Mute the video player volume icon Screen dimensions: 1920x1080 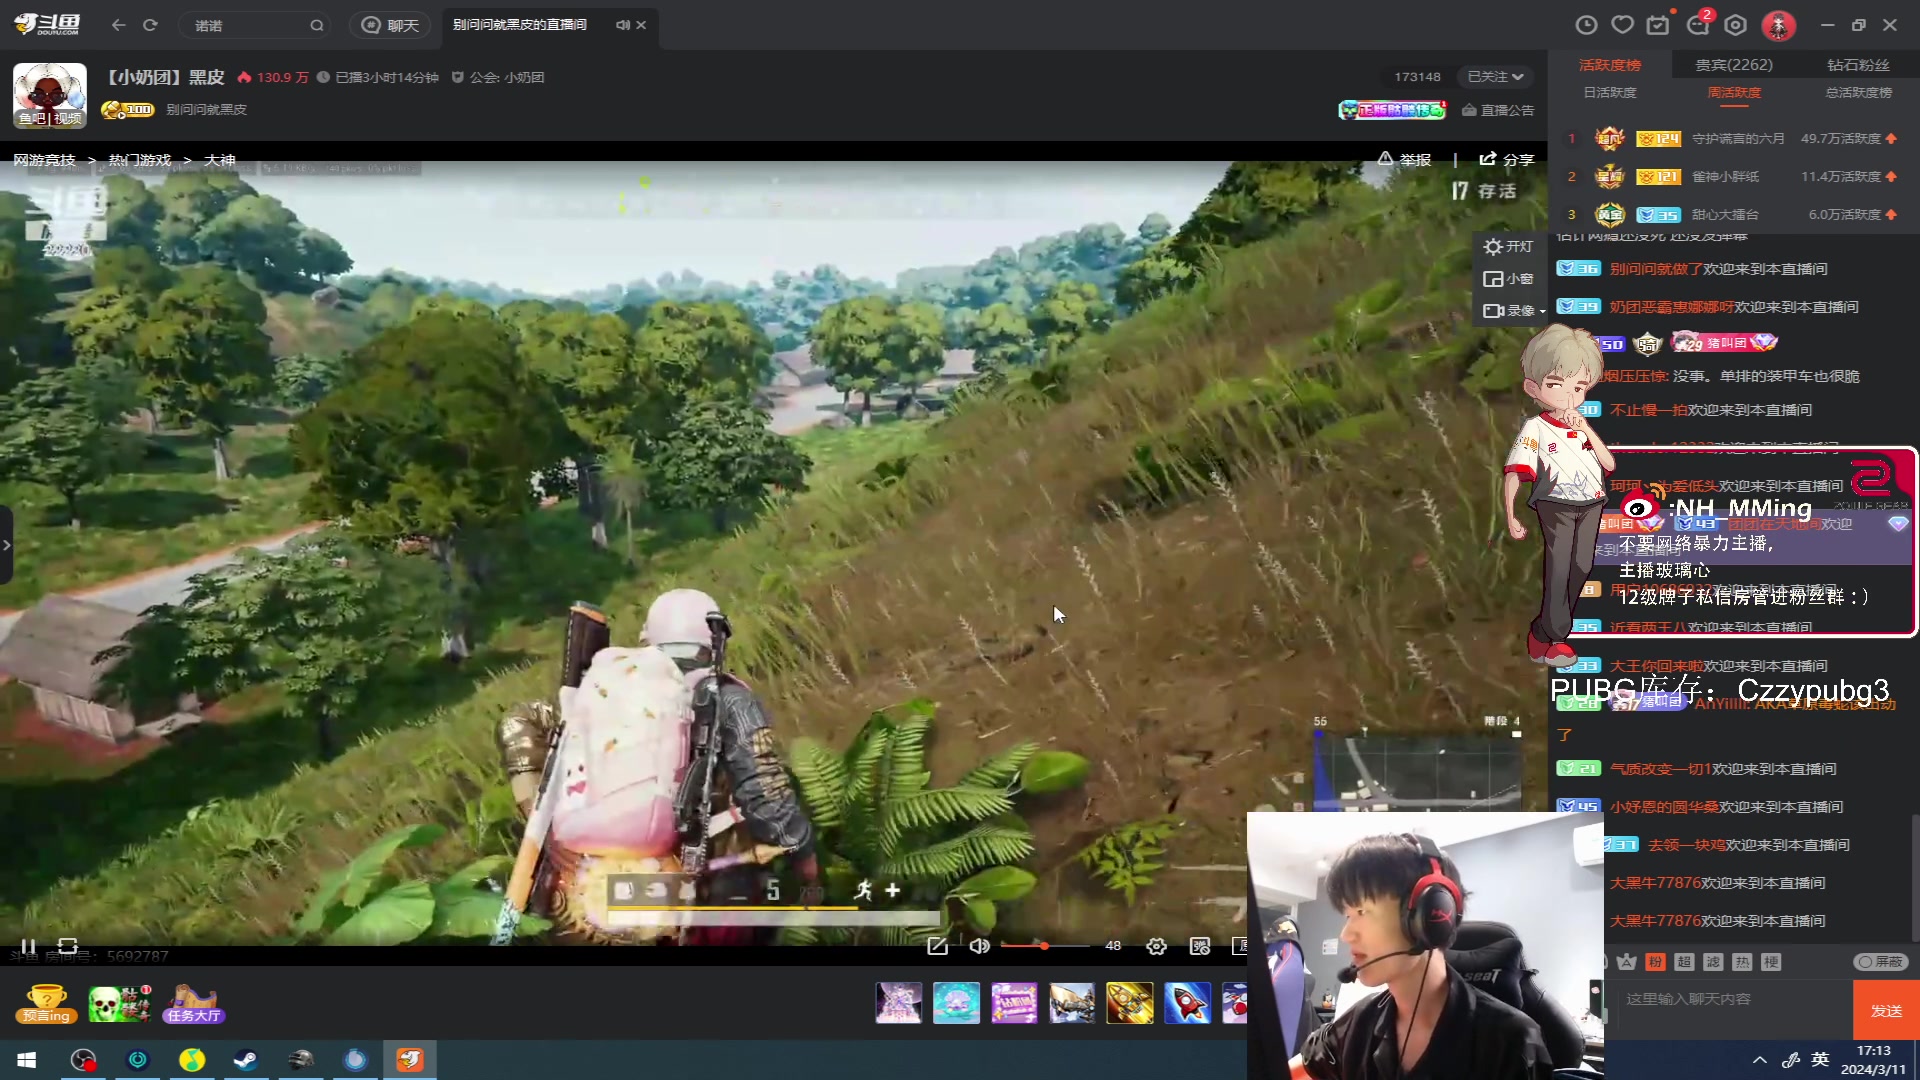coord(979,946)
